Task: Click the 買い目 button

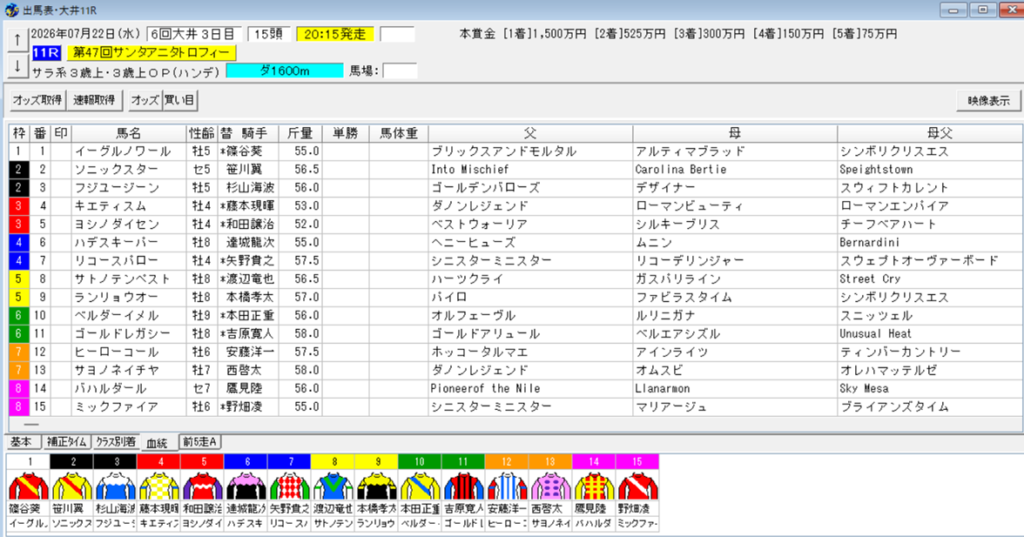Action: click(x=179, y=101)
